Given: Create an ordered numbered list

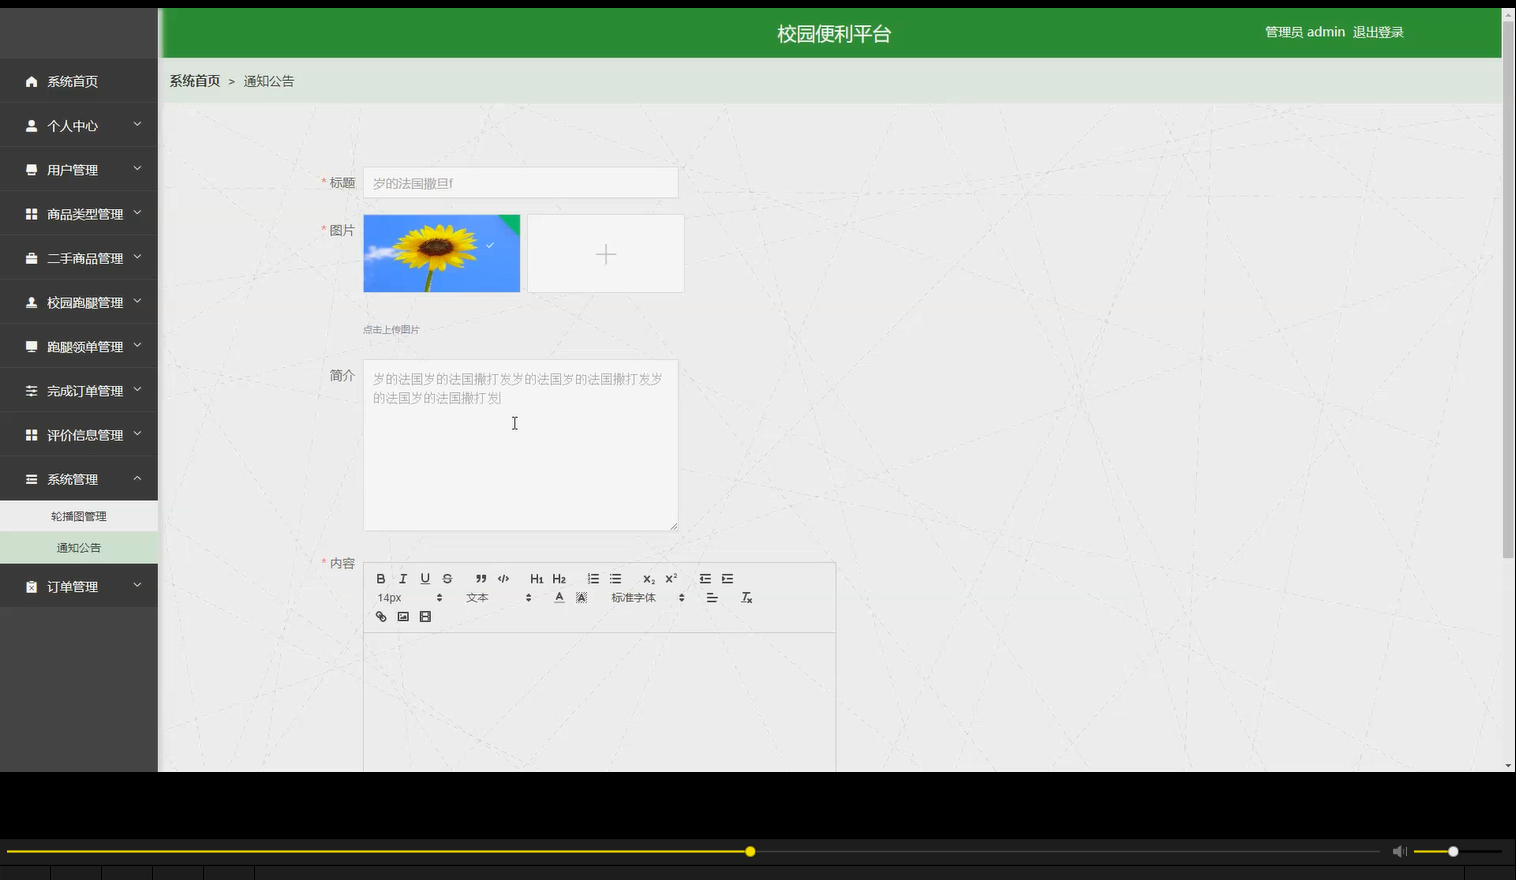Looking at the screenshot, I should click(x=593, y=579).
